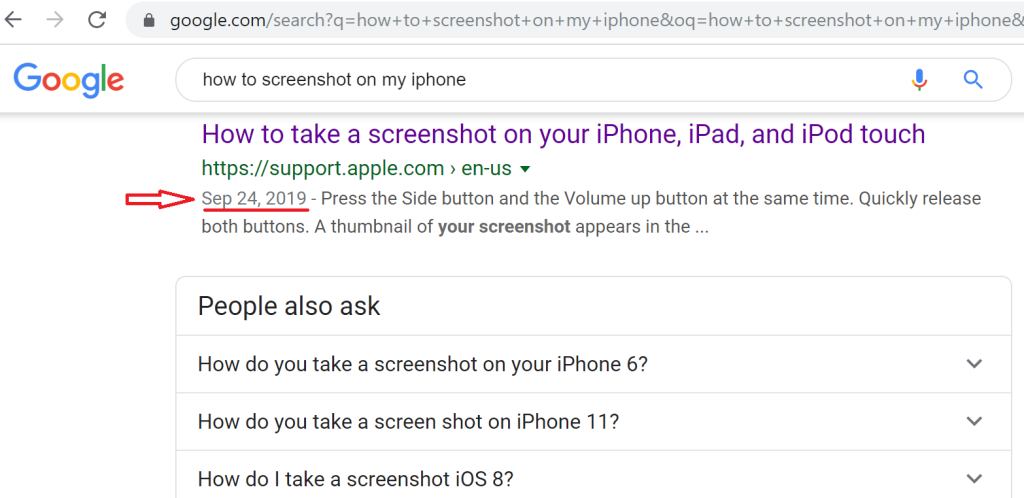Image resolution: width=1024 pixels, height=498 pixels.
Task: Click the 'Sep 24, 2019' date text
Action: tap(254, 198)
